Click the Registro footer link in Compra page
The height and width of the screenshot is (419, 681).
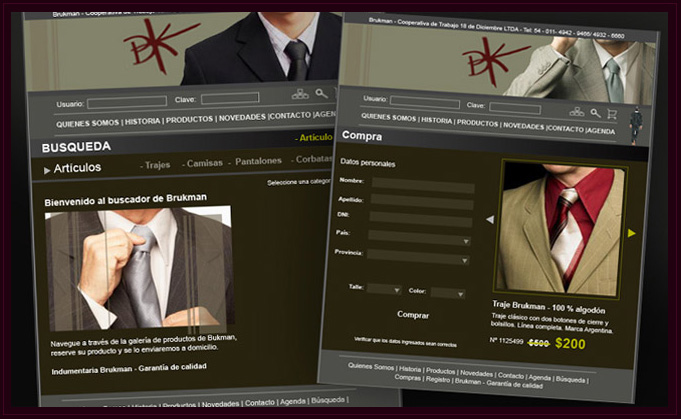[438, 379]
